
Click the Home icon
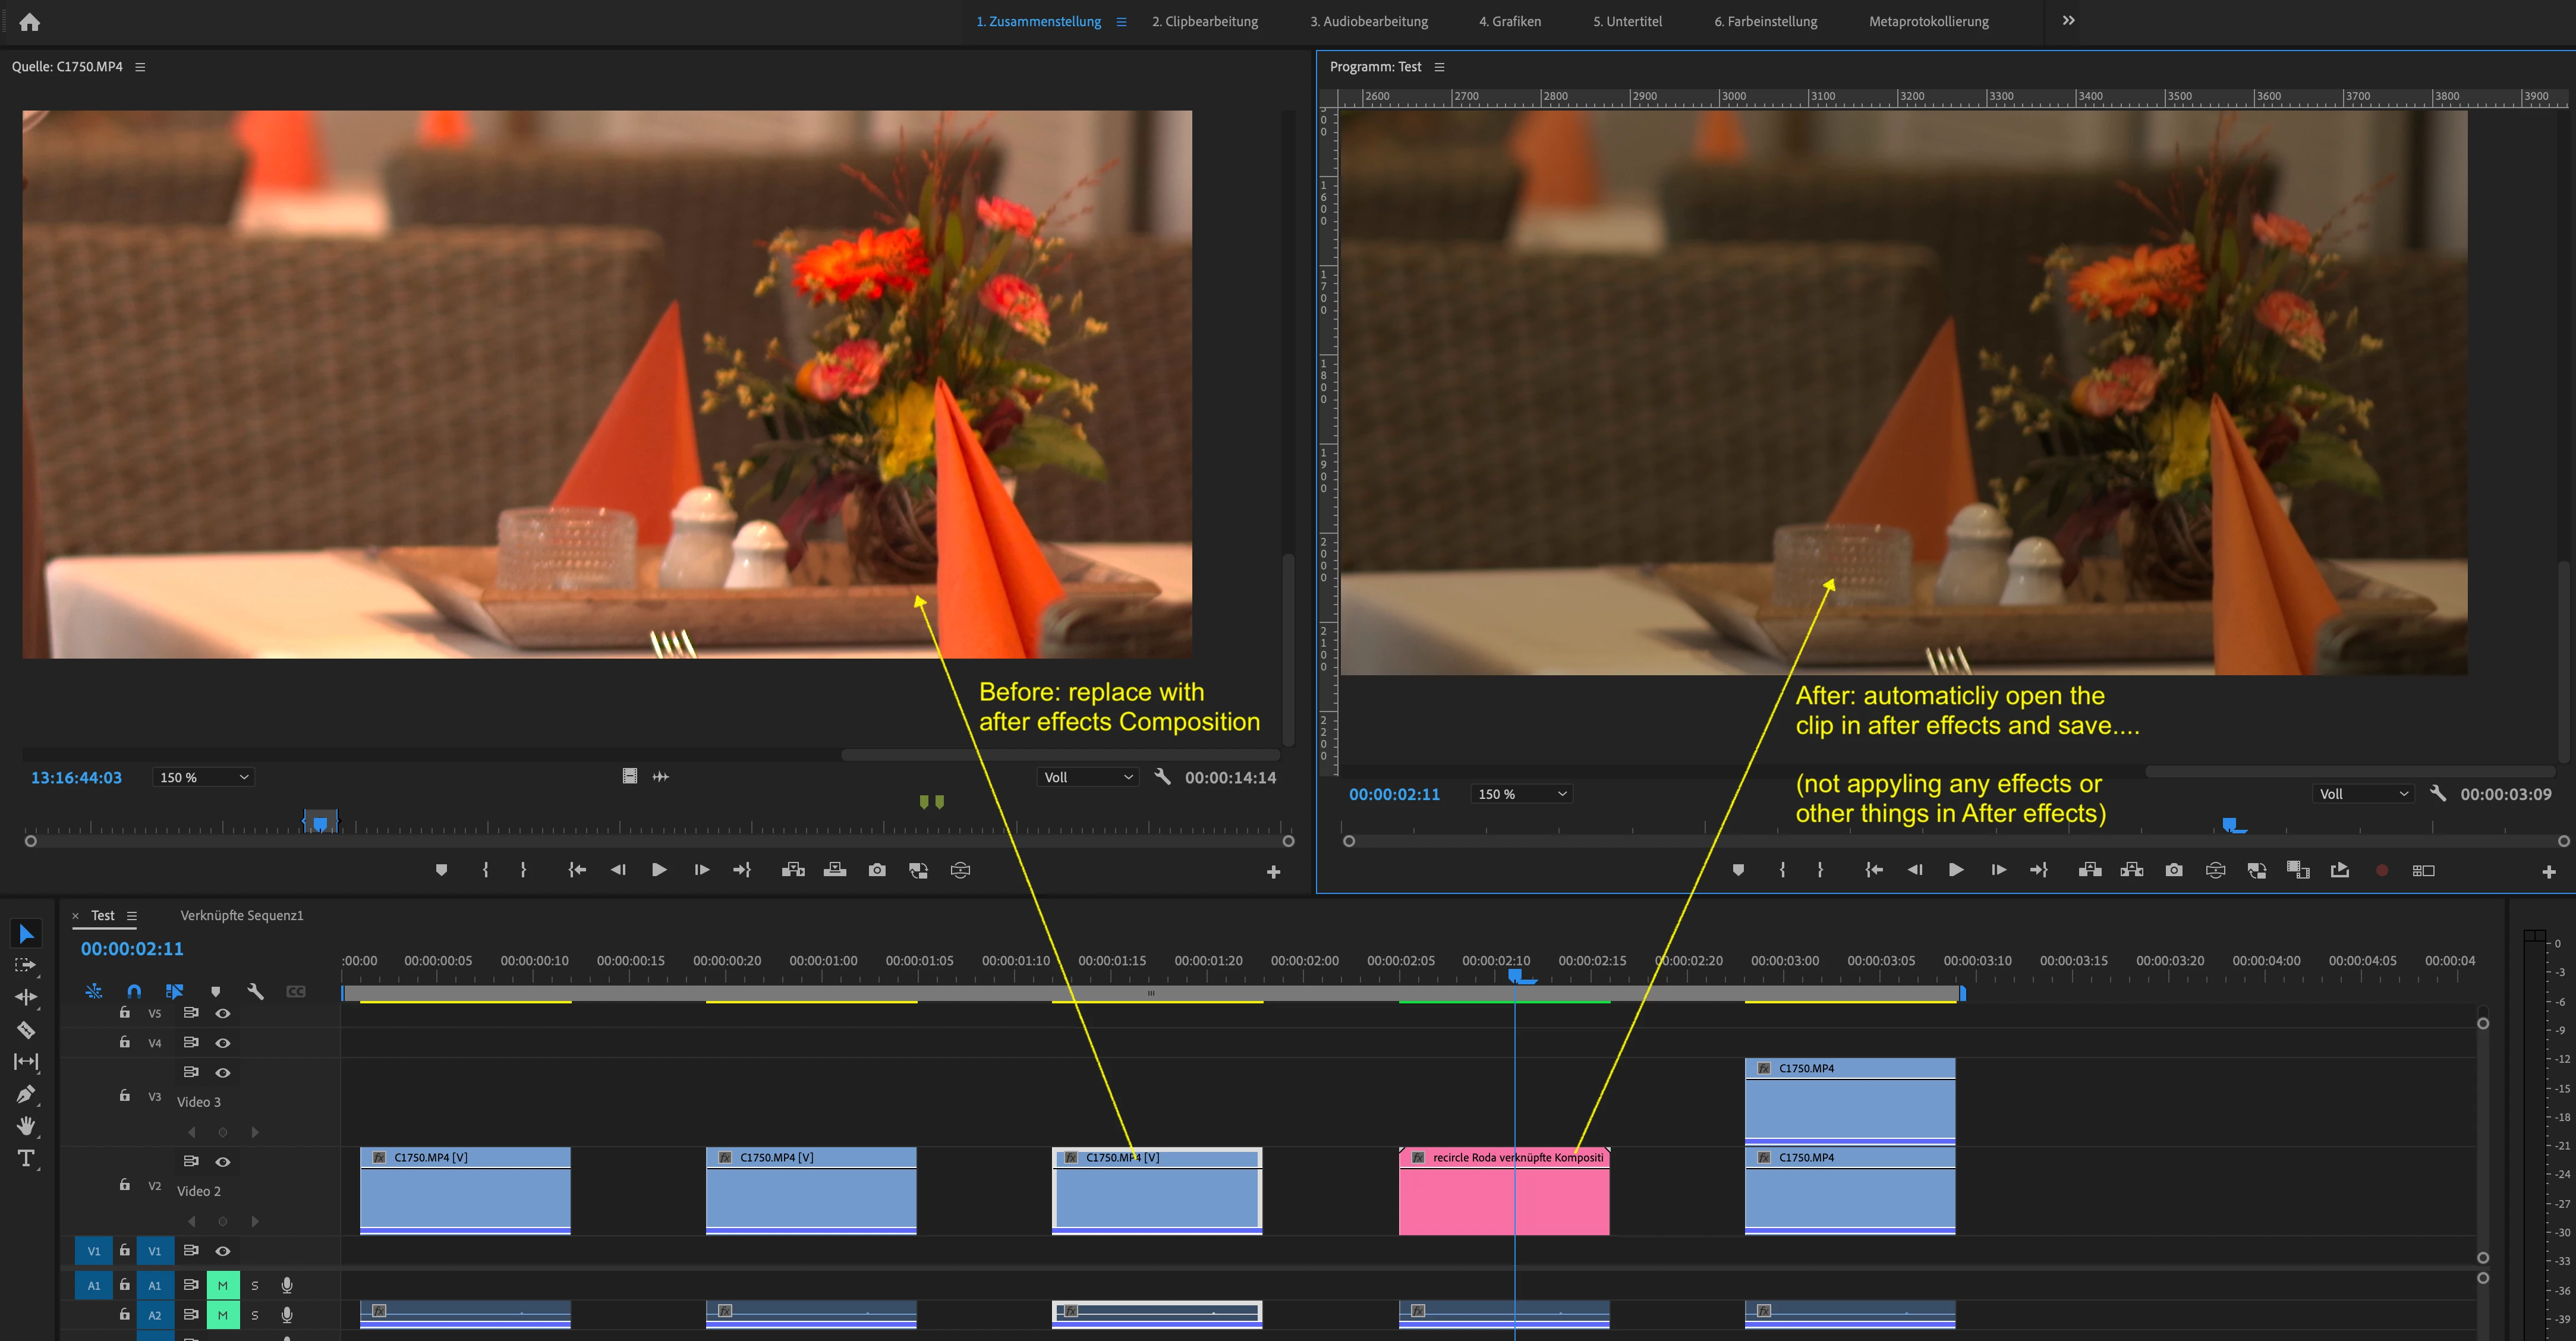pos(30,22)
